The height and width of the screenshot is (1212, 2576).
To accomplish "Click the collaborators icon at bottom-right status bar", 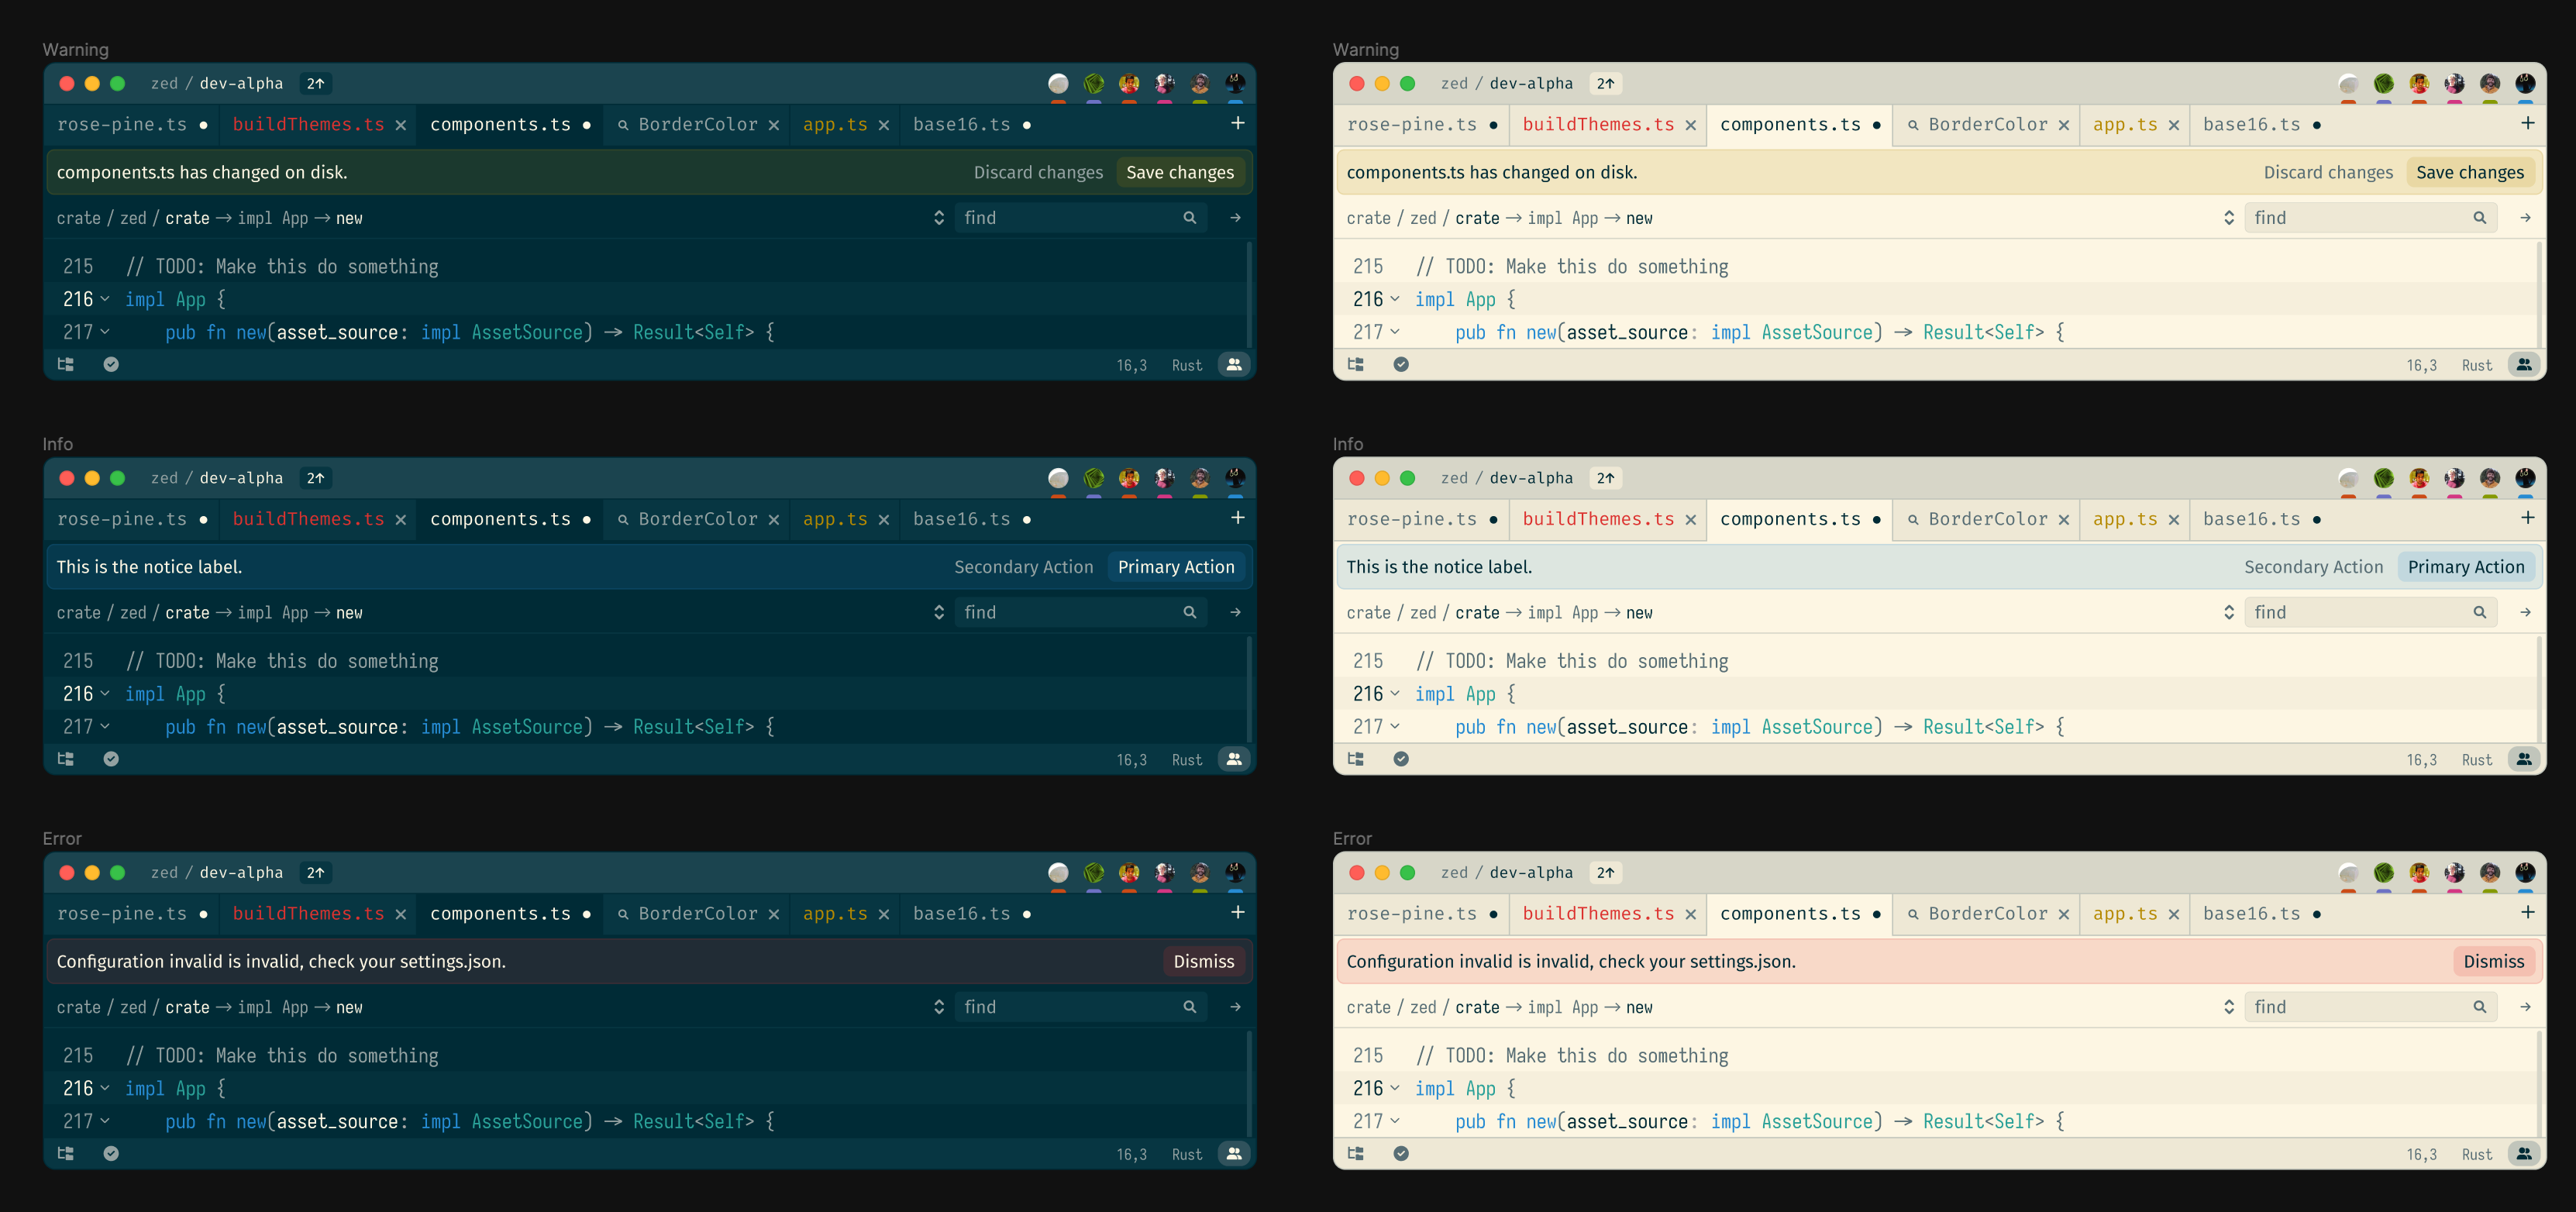I will (x=1234, y=364).
